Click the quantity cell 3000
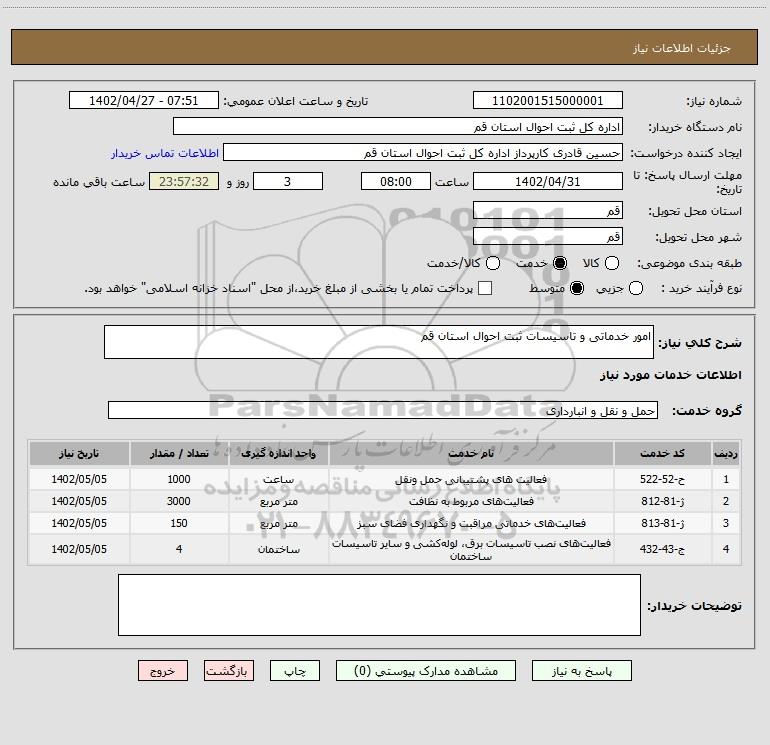 pyautogui.click(x=179, y=501)
